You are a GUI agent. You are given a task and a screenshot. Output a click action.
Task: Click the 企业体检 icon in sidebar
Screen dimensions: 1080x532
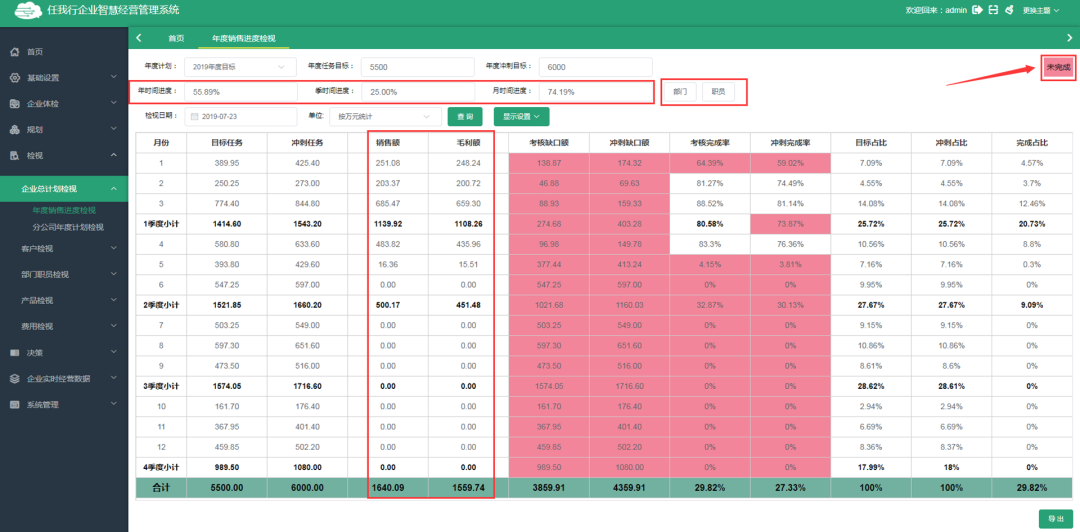15,104
